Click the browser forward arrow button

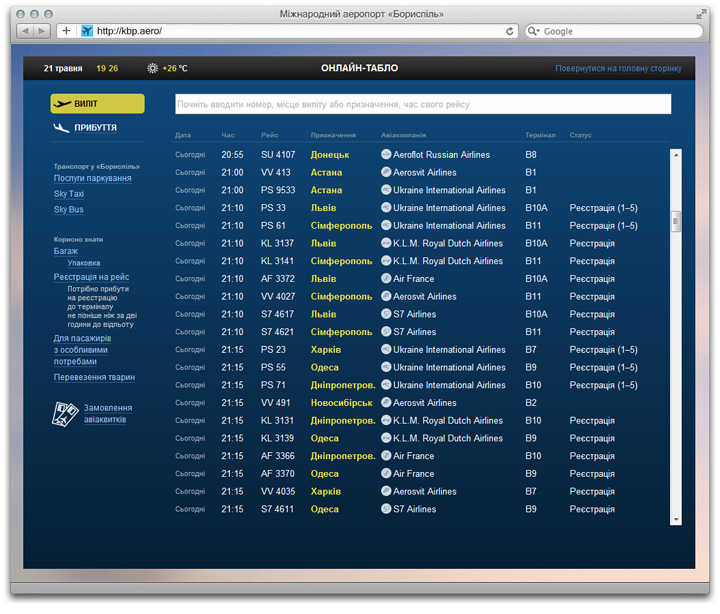pos(42,31)
